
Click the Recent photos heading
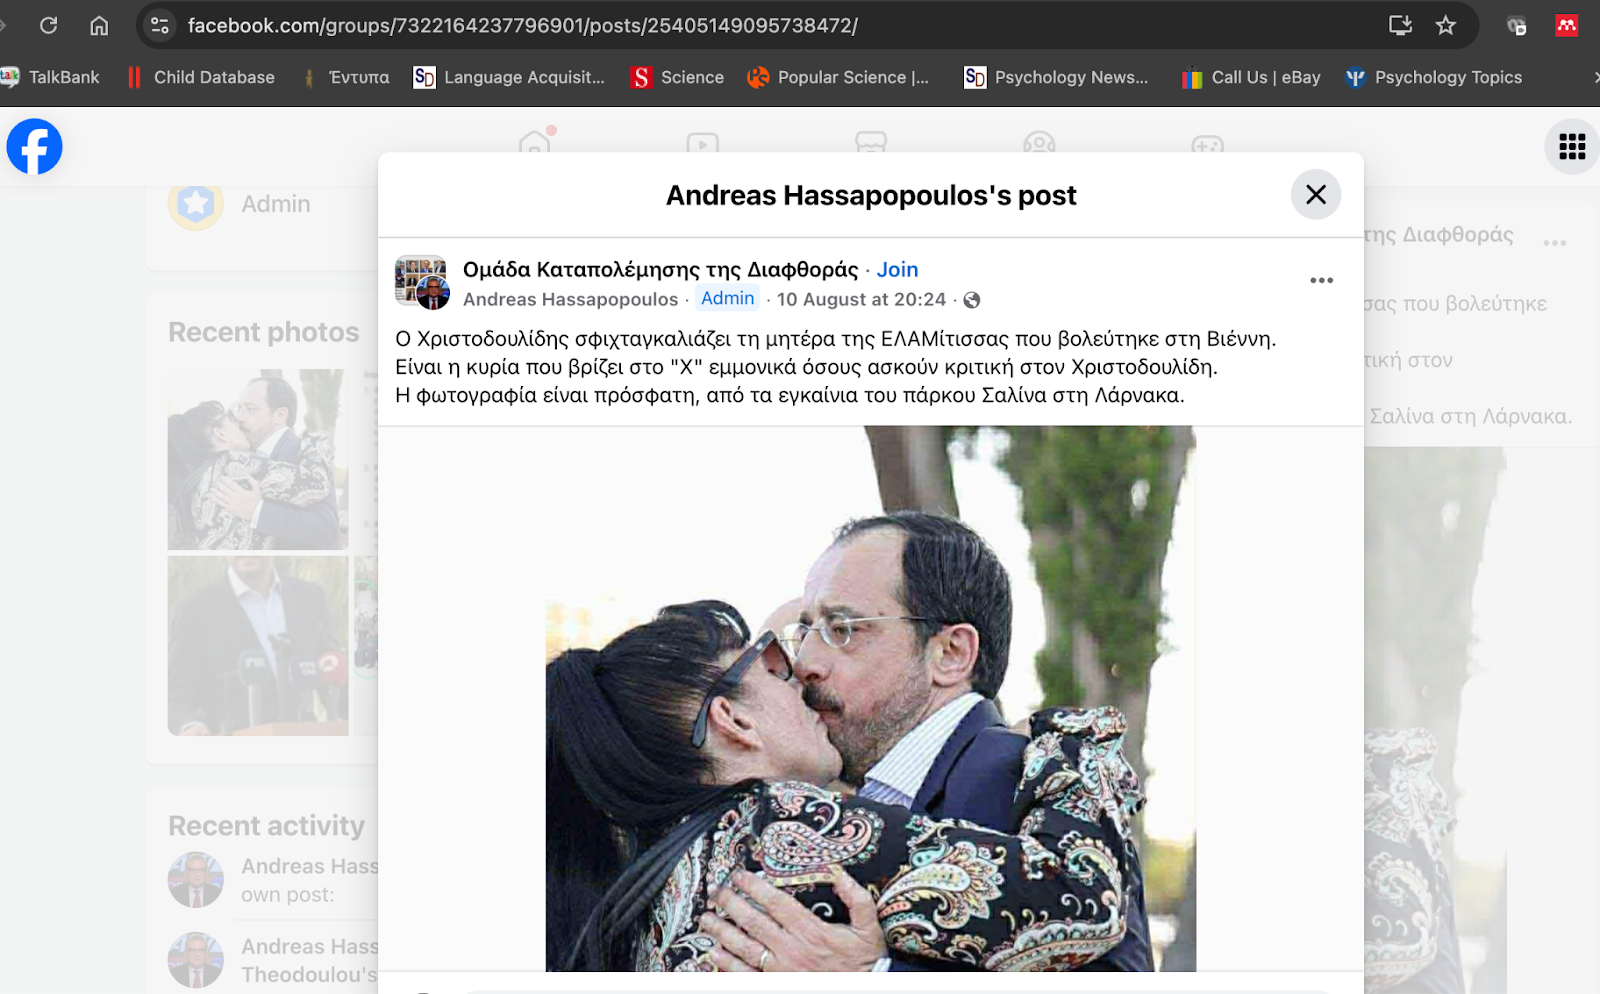[263, 332]
